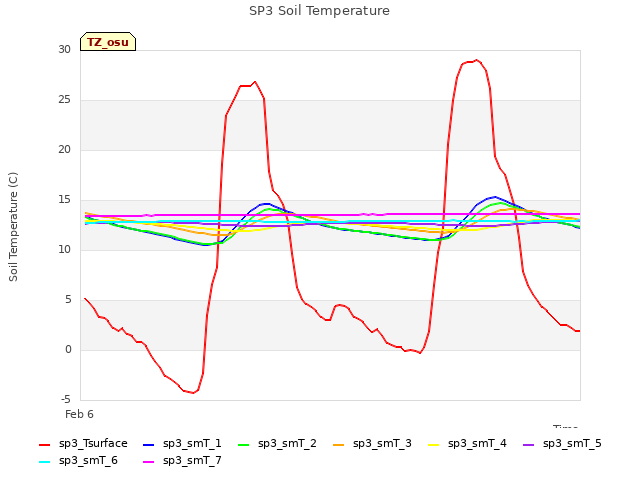640x480 pixels.
Task: Click the 25 y-axis tick label
Action: pos(64,100)
